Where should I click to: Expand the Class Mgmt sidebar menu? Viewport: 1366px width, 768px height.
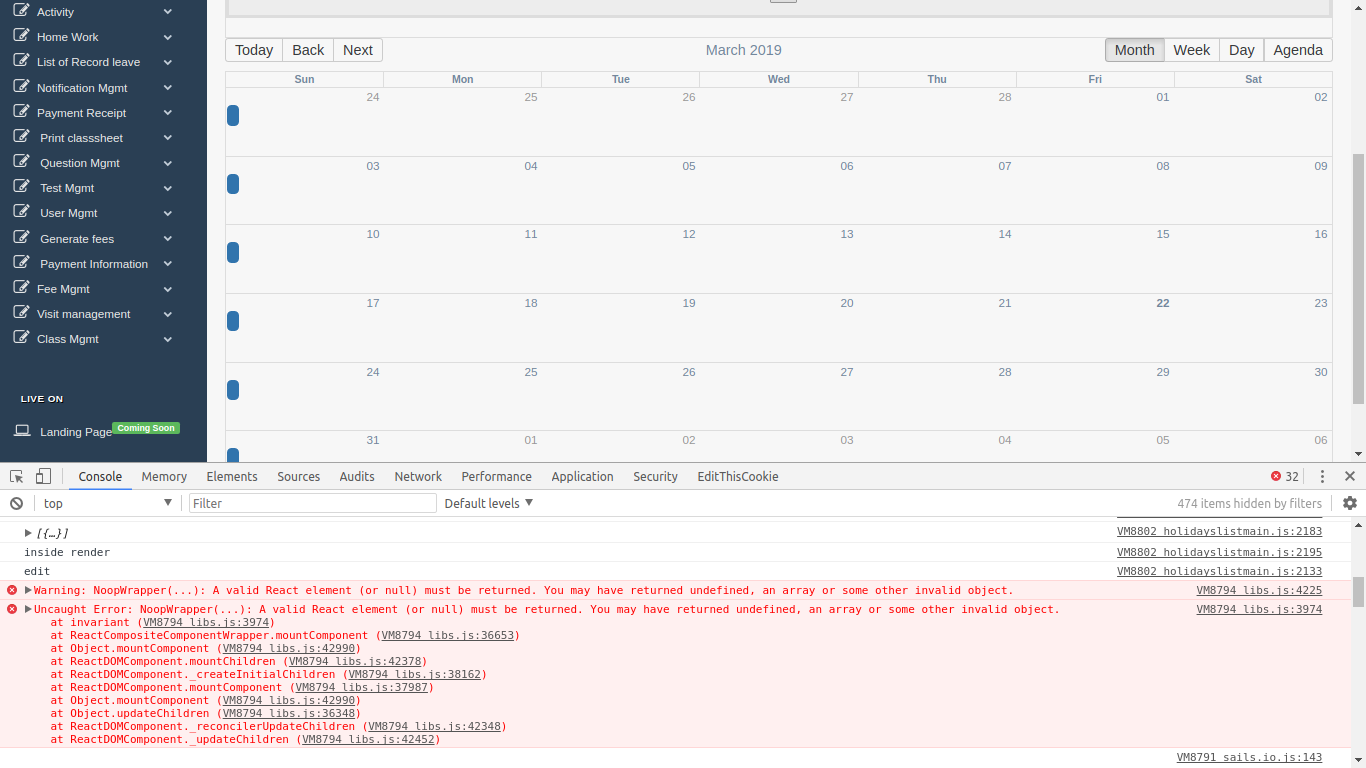167,339
